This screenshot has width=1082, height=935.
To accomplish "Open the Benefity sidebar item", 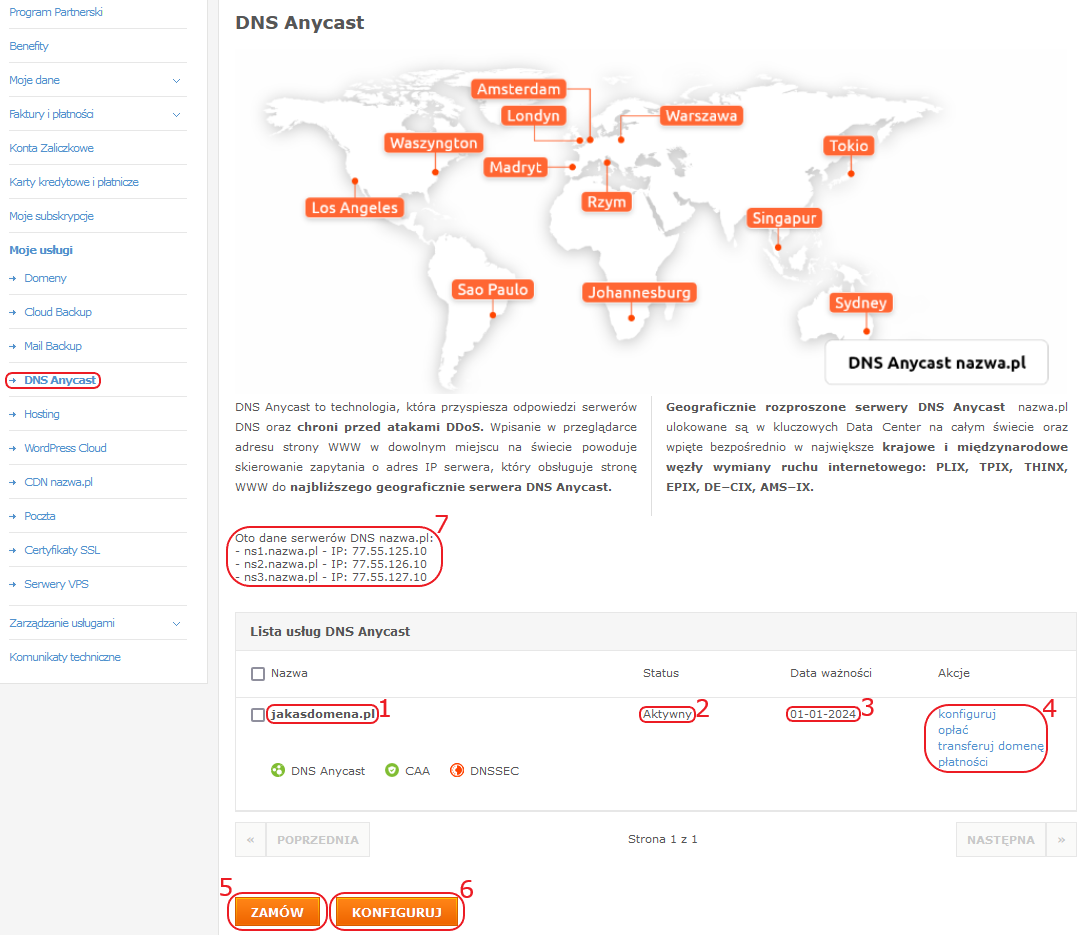I will (29, 46).
